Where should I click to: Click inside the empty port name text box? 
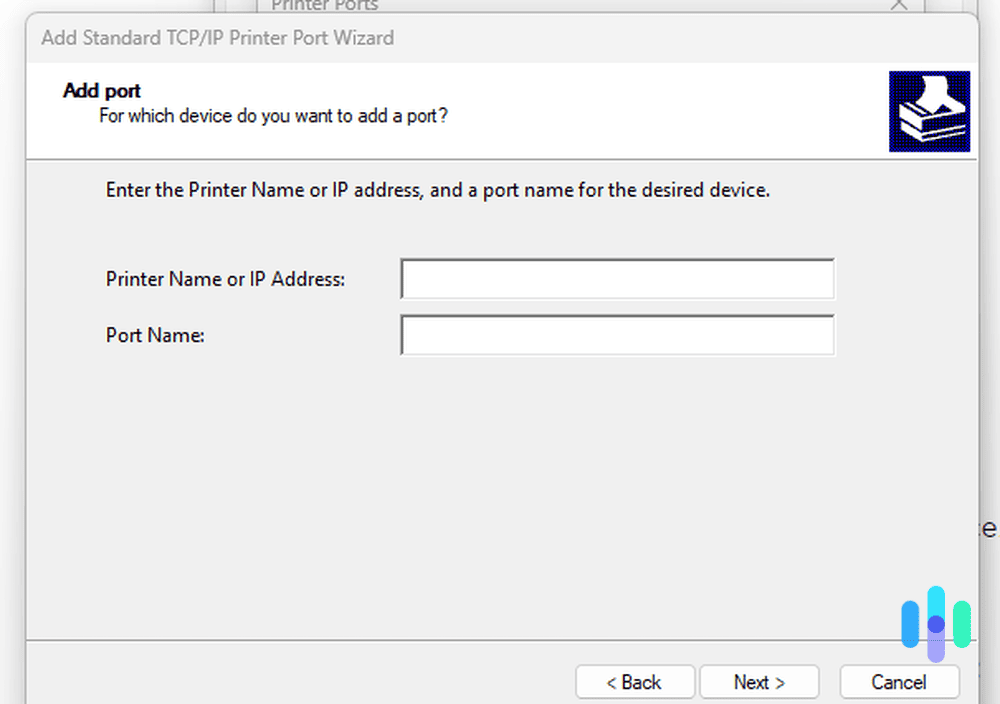click(617, 335)
